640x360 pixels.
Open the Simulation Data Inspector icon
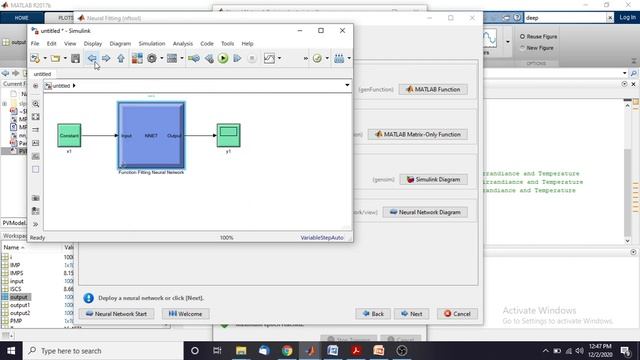tap(269, 58)
